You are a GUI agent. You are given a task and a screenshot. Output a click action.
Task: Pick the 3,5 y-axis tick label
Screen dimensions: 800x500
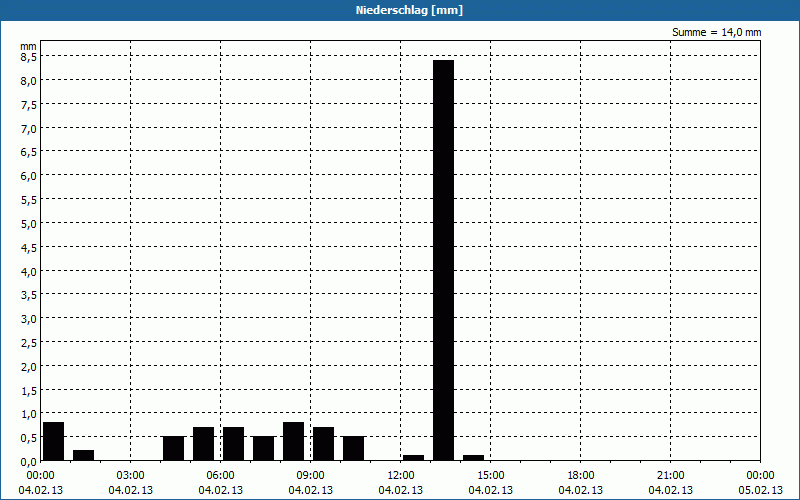click(29, 295)
